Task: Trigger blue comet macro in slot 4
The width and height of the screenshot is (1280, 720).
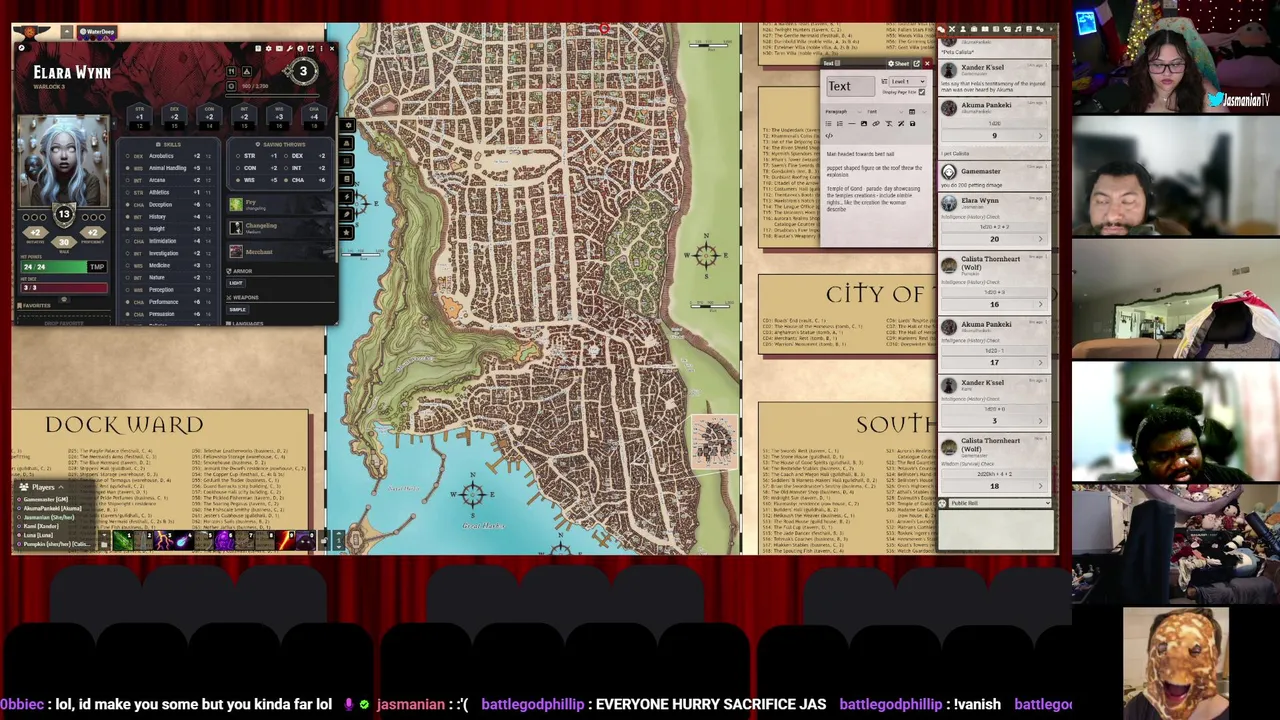Action: 183,541
